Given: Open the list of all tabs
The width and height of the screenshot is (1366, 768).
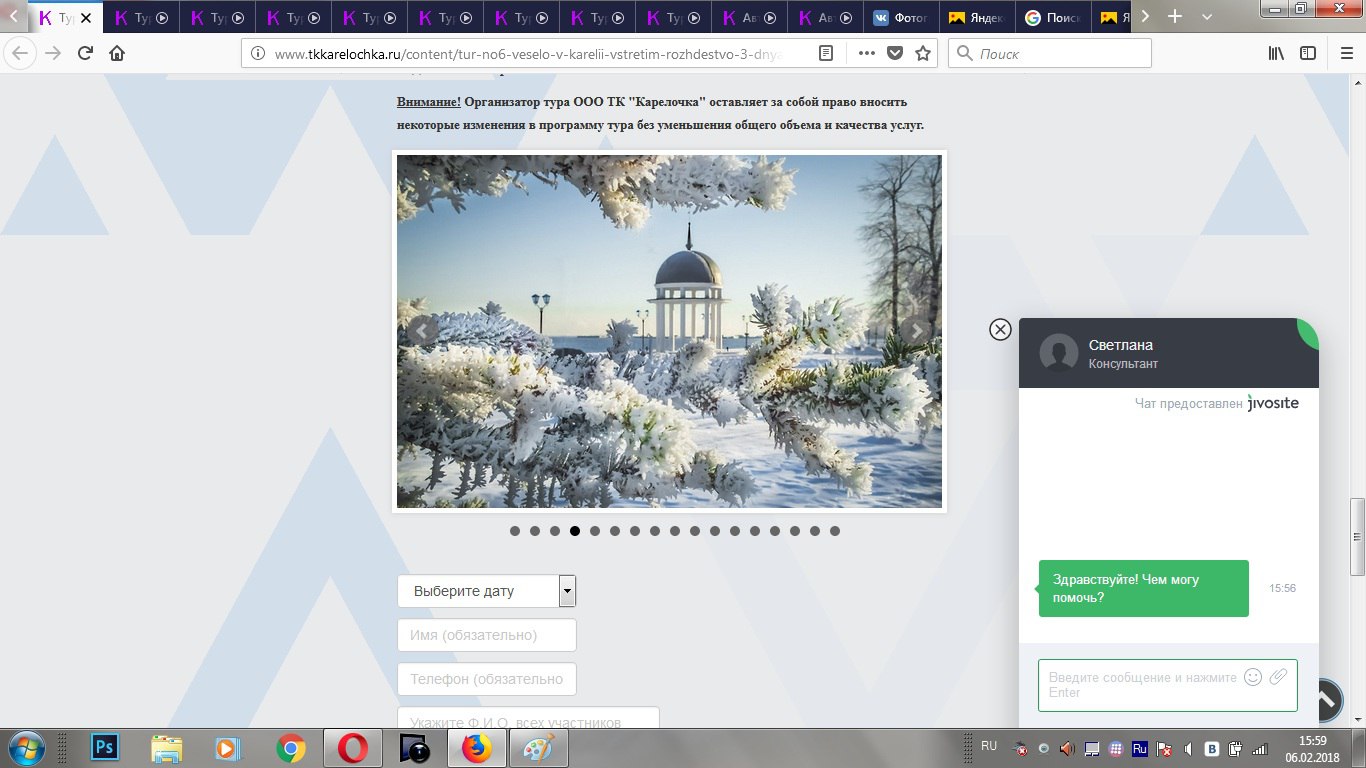Looking at the screenshot, I should 1206,17.
